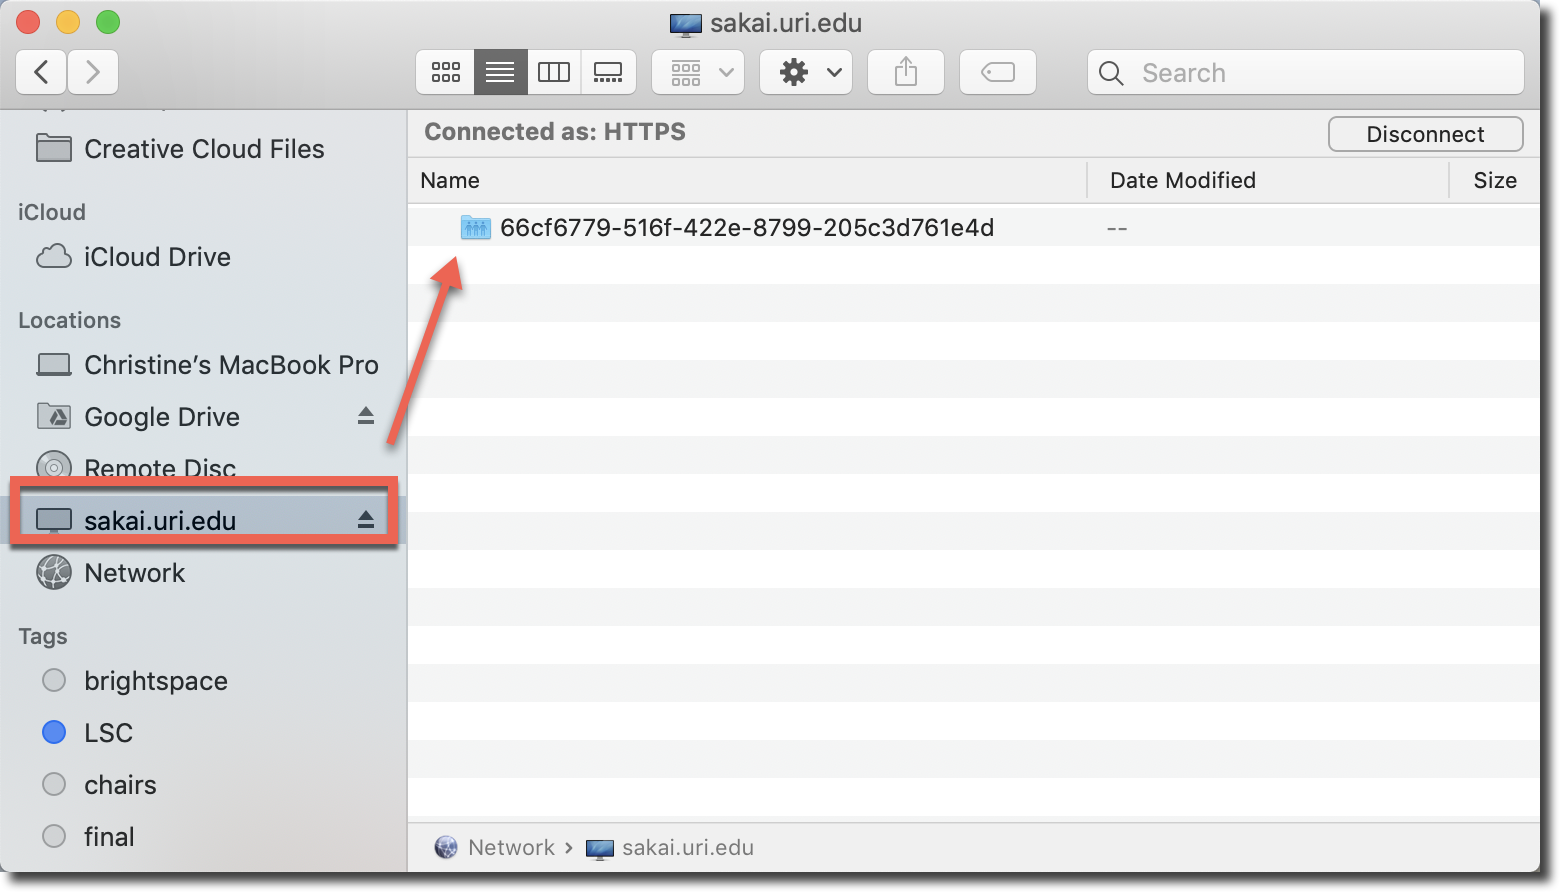Click the shared folder icon in the file list

point(476,228)
